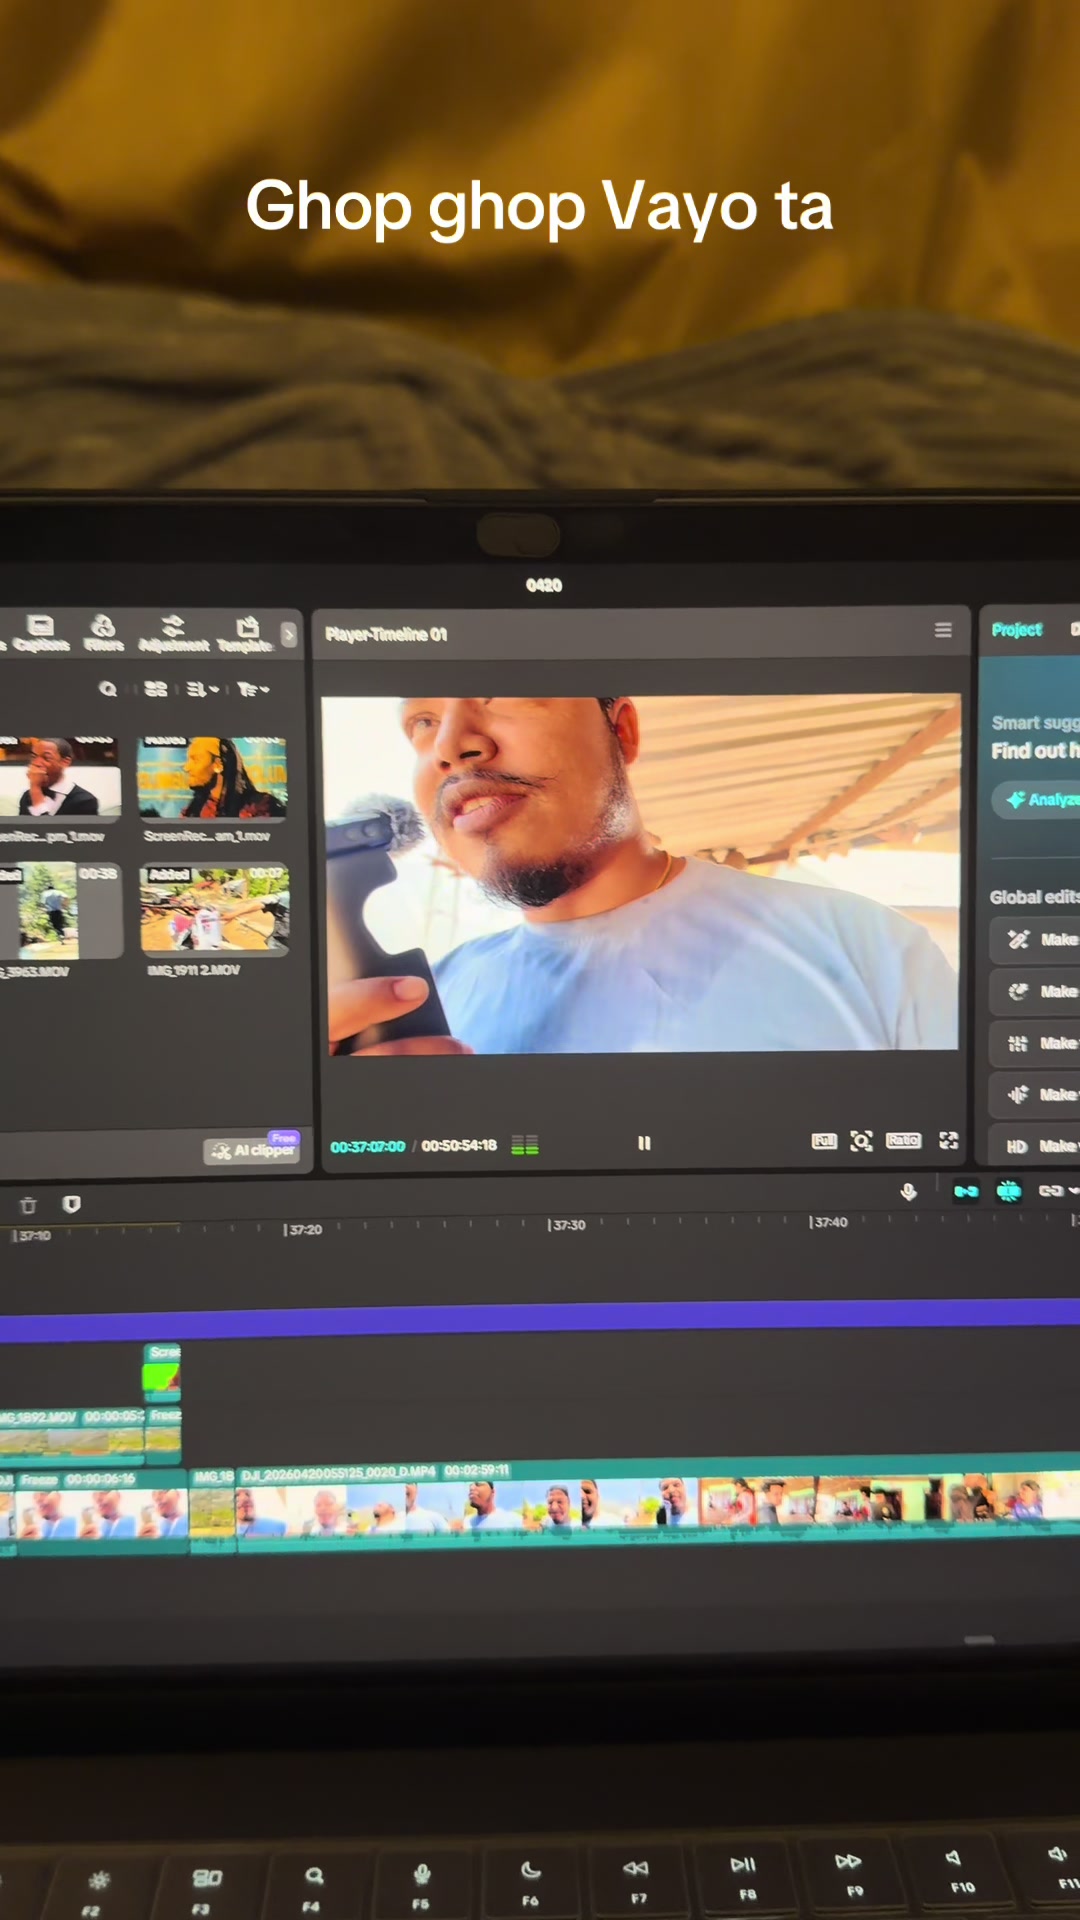Click the Global edits heading

1034,897
